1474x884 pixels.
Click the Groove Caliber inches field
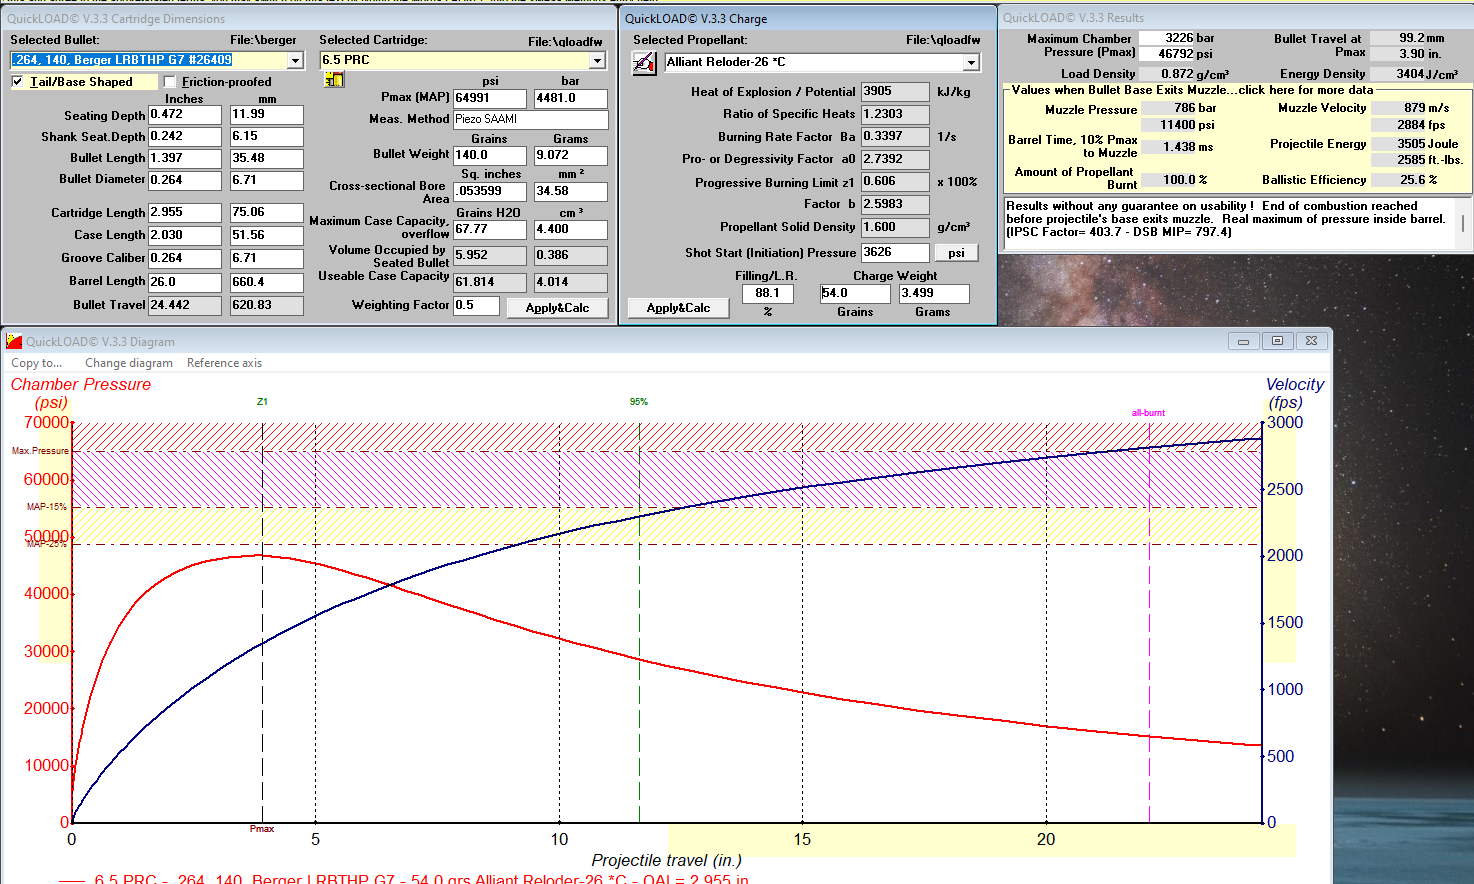pyautogui.click(x=185, y=258)
